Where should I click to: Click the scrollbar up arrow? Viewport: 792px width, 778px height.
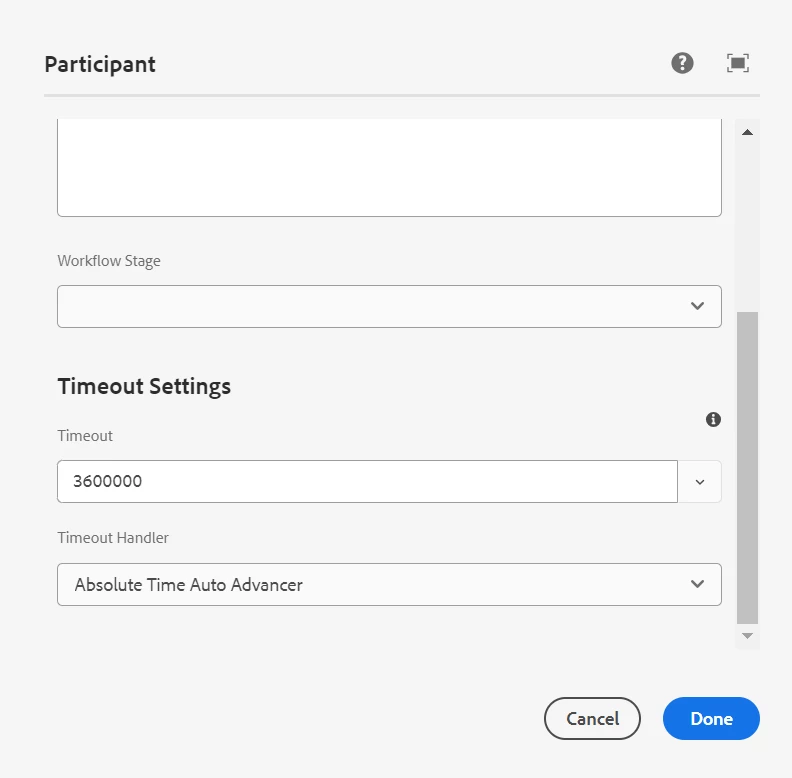pos(747,132)
